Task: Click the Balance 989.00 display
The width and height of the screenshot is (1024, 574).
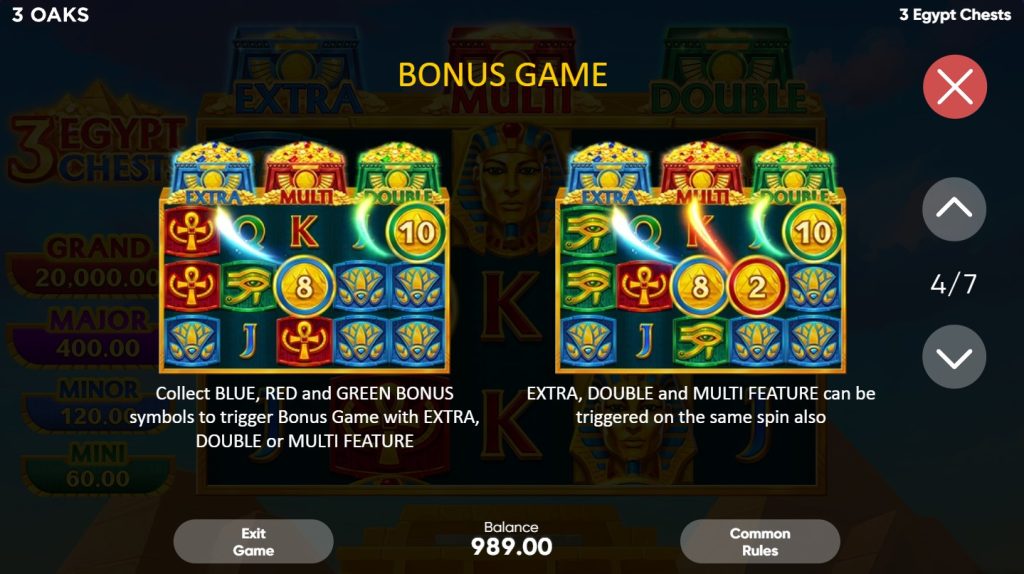Action: (x=511, y=539)
